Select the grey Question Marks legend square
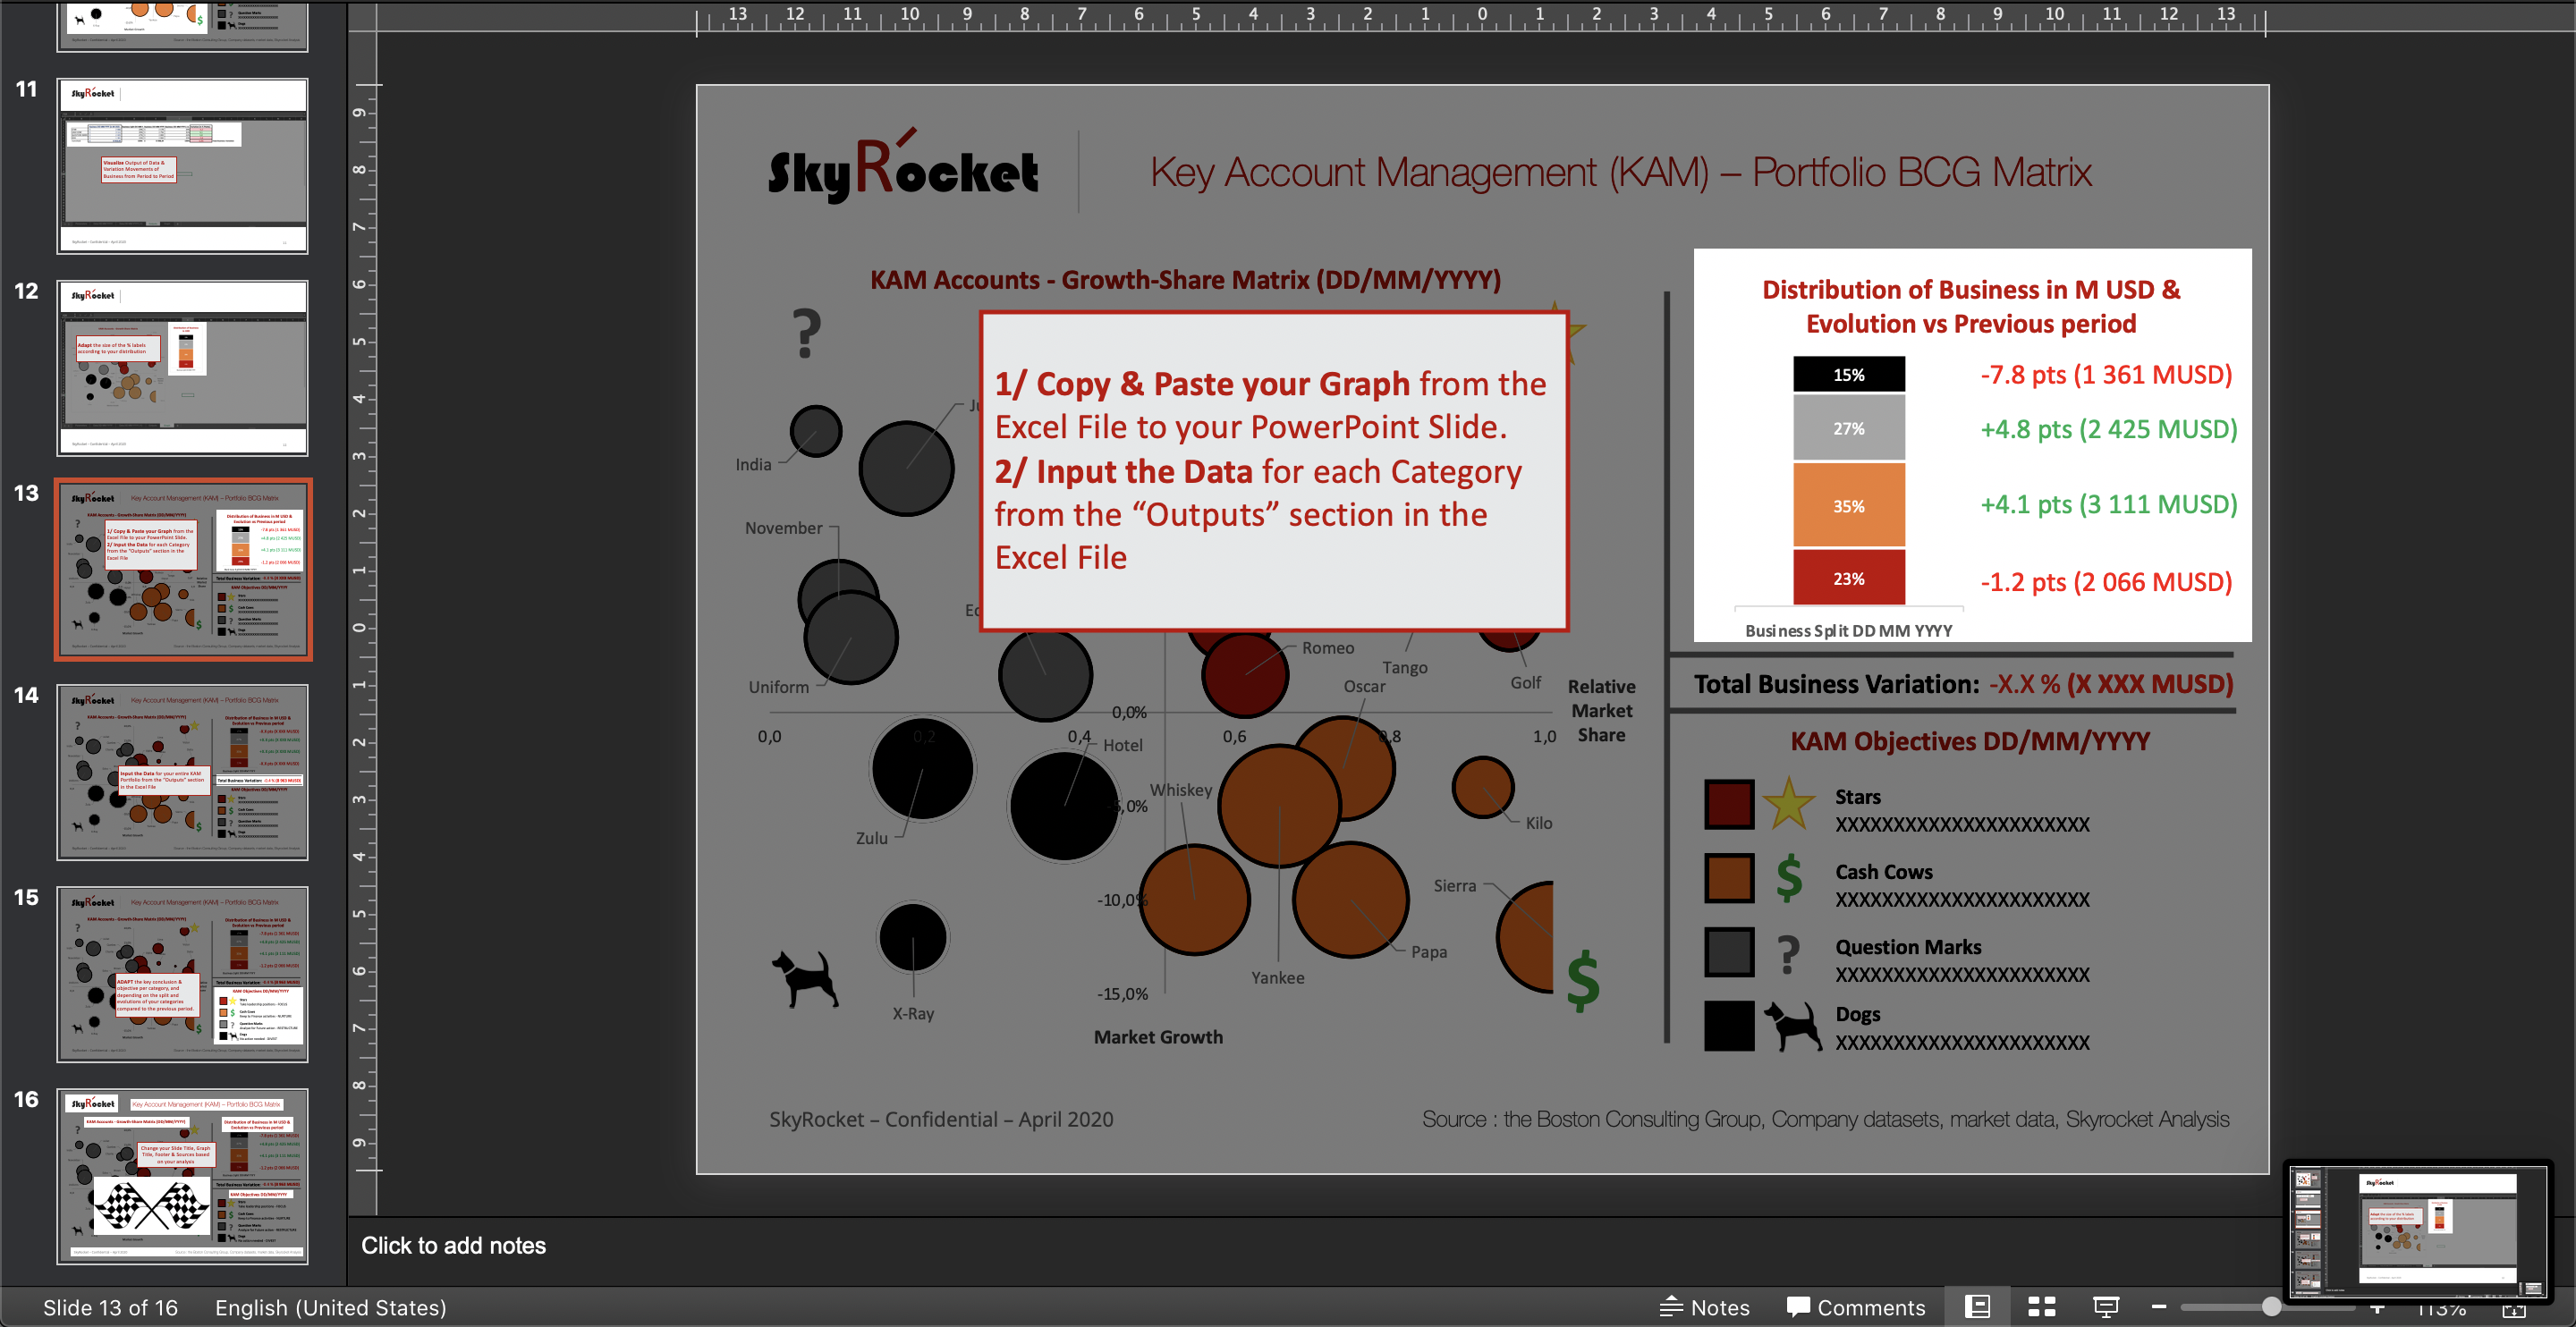The image size is (2576, 1327). point(1729,952)
